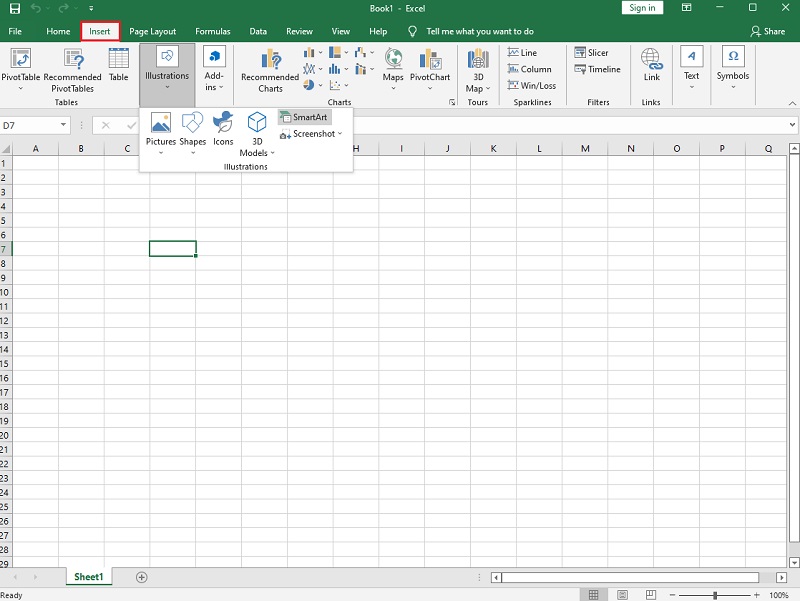Switch to the Formulas tab
Image resolution: width=800 pixels, height=601 pixels.
(x=213, y=31)
